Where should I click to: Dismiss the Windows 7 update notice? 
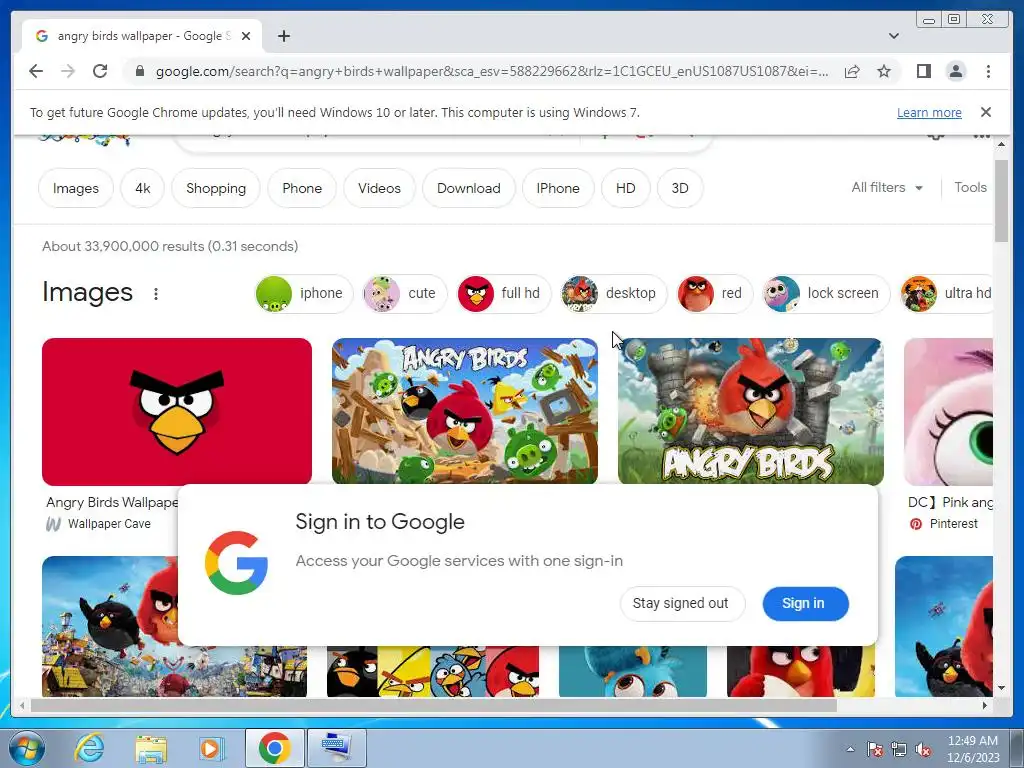[985, 112]
